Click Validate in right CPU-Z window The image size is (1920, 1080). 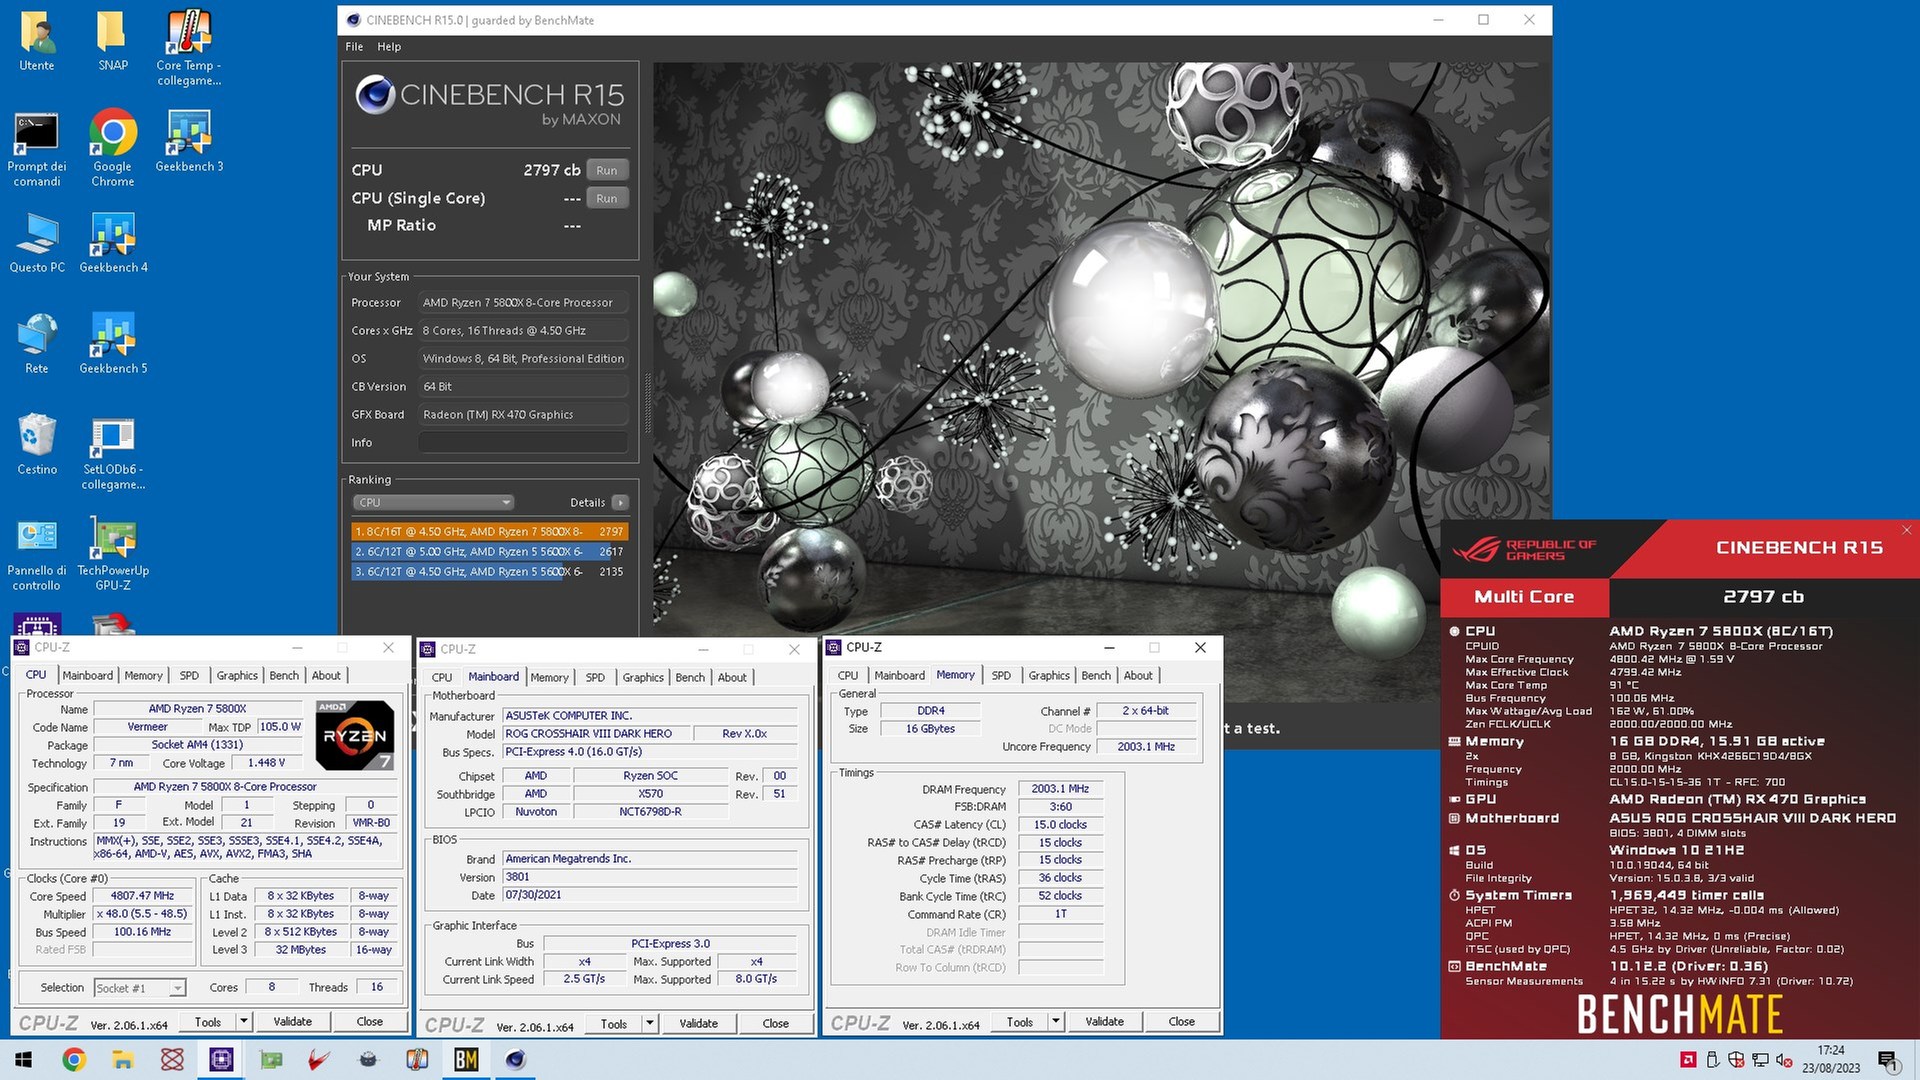[x=1105, y=1021]
